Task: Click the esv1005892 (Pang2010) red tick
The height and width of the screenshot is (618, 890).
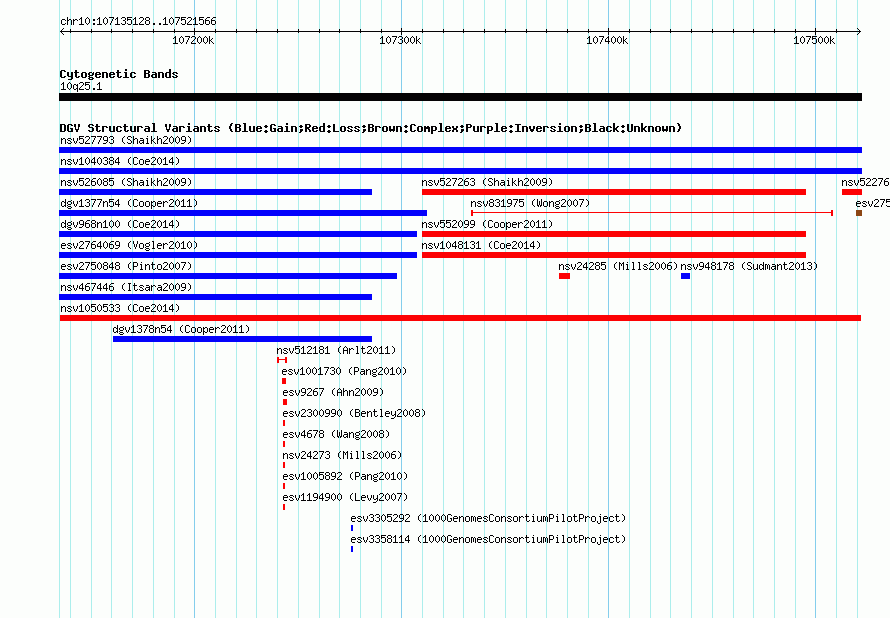Action: [x=284, y=486]
